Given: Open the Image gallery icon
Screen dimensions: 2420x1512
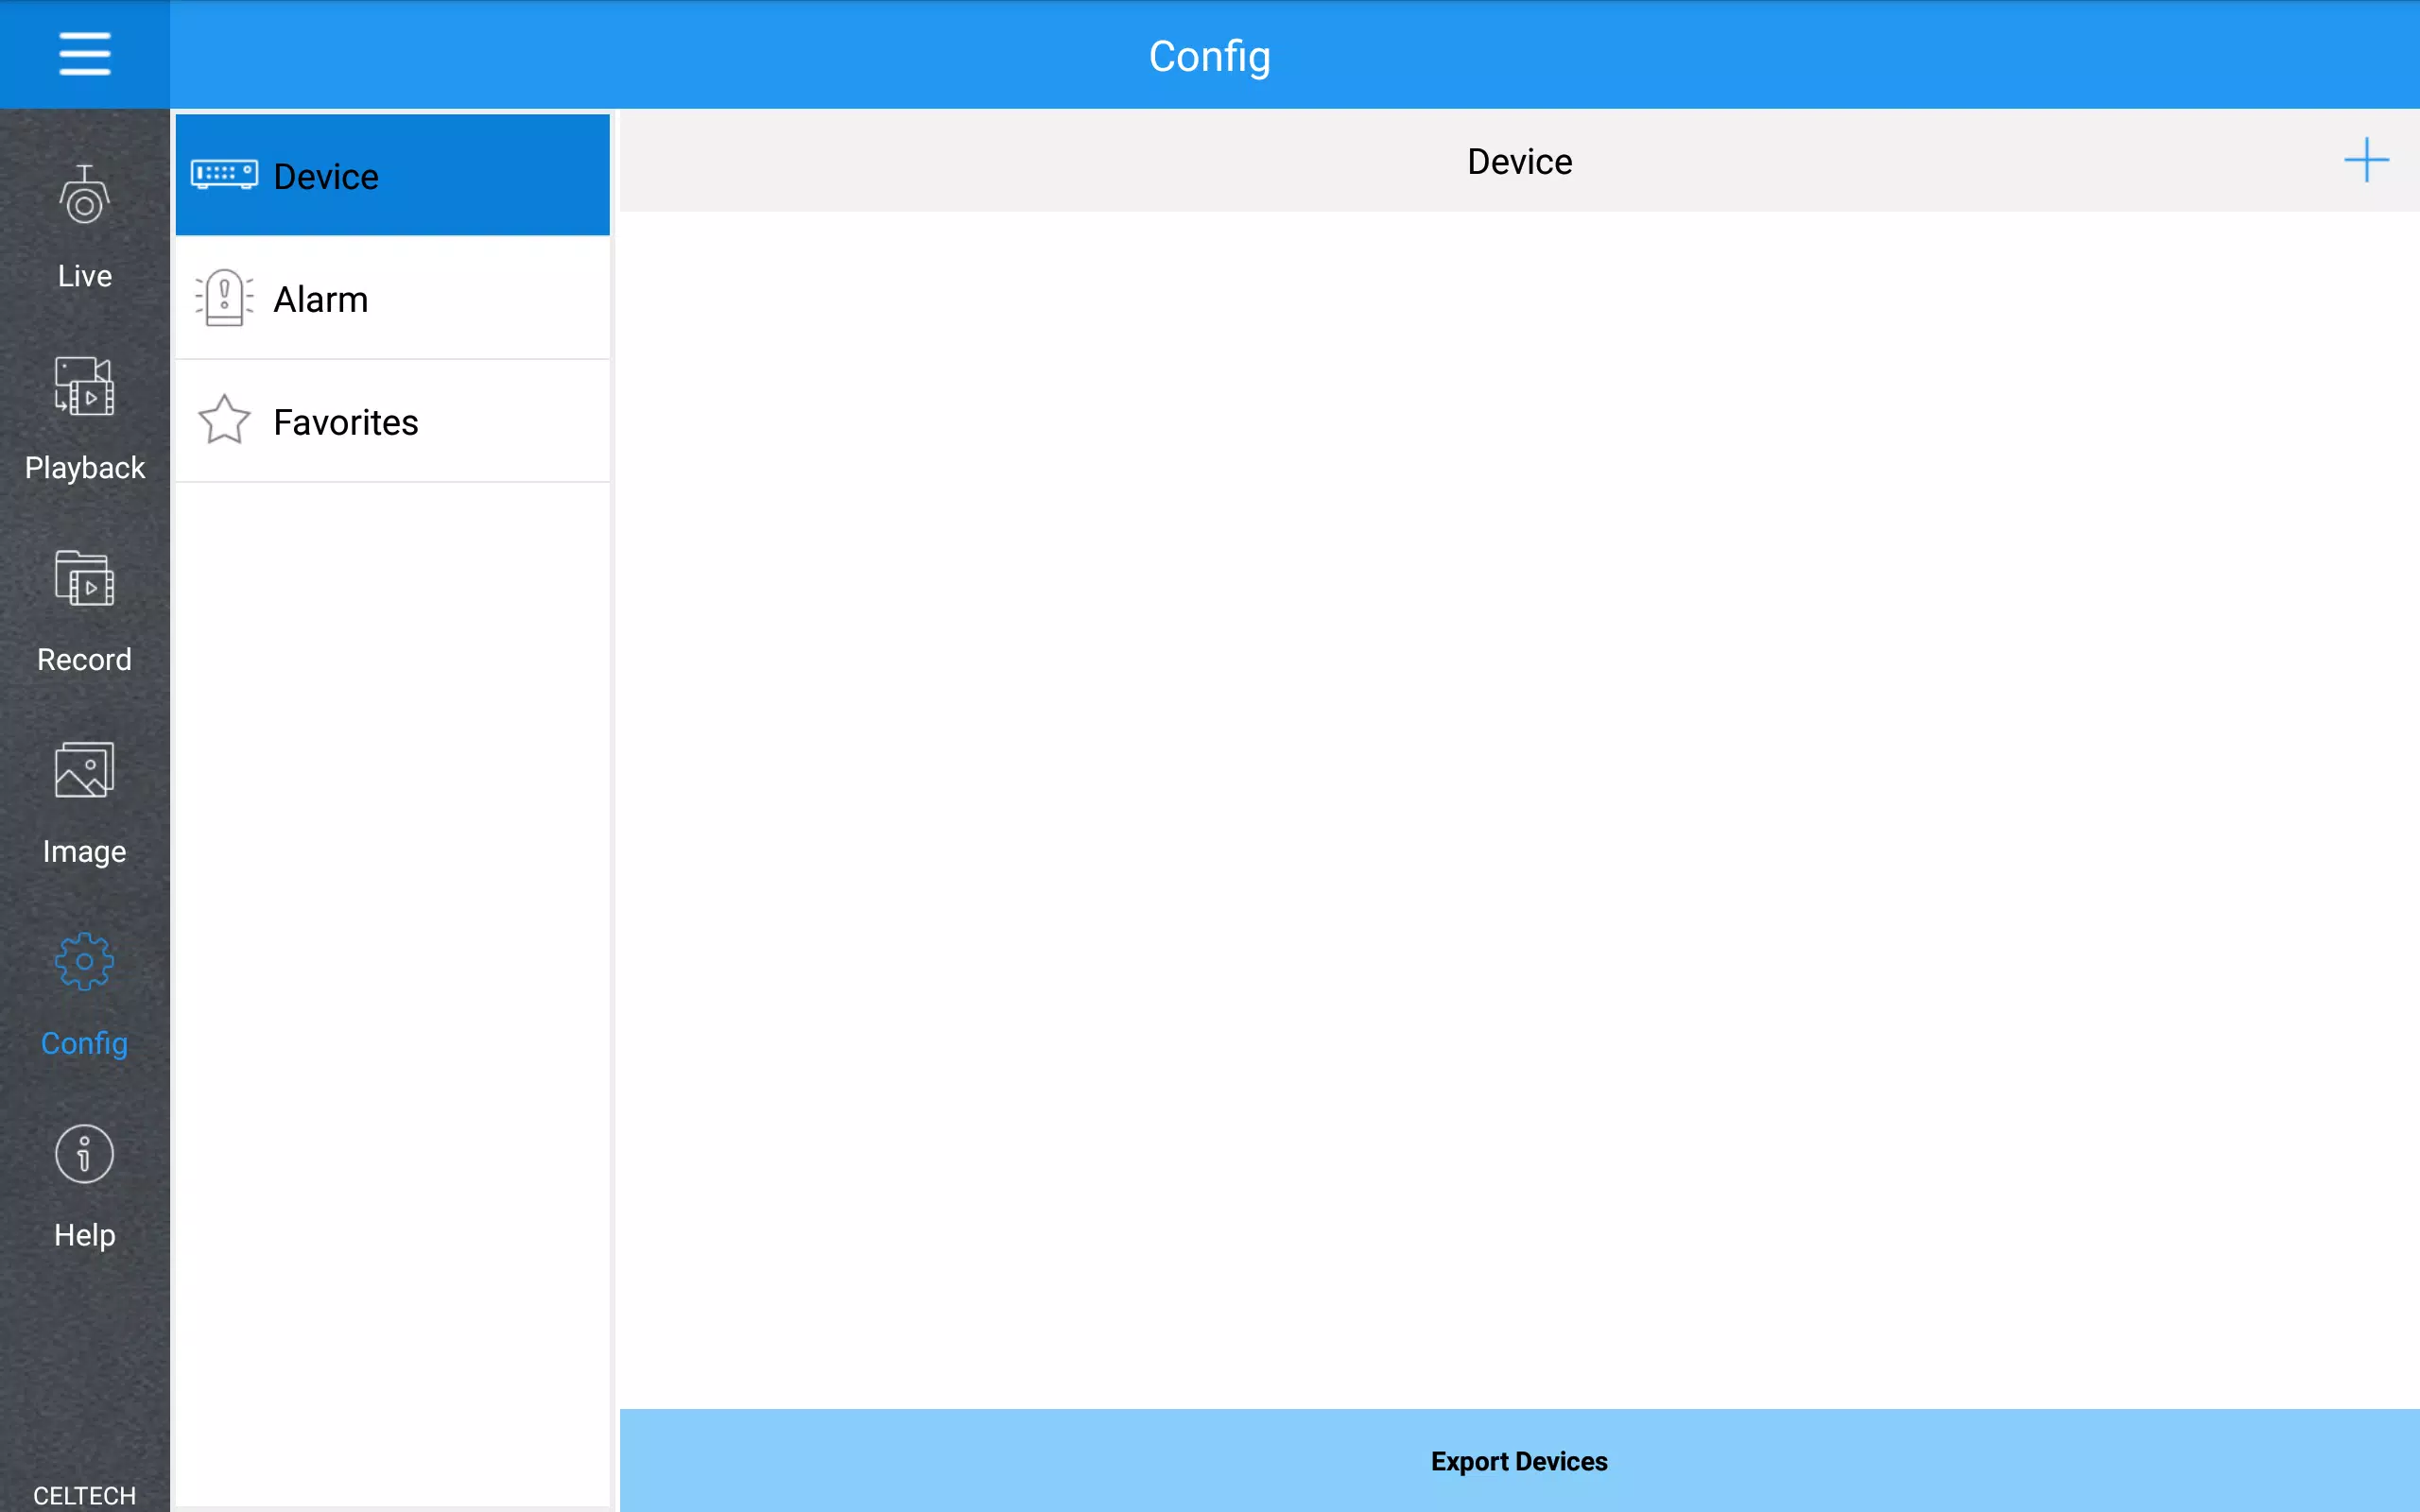Looking at the screenshot, I should 84,770.
